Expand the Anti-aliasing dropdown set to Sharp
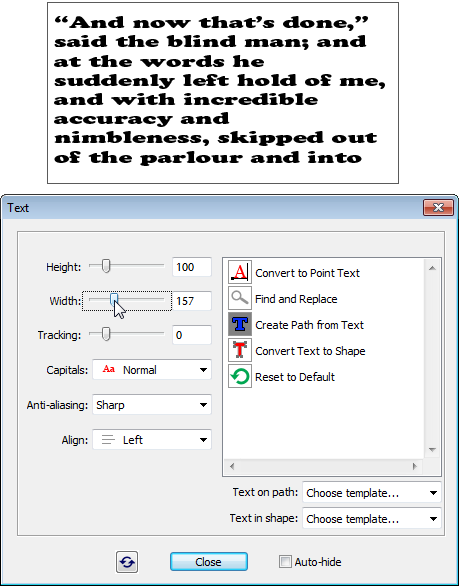The width and height of the screenshot is (459, 588). 152,405
